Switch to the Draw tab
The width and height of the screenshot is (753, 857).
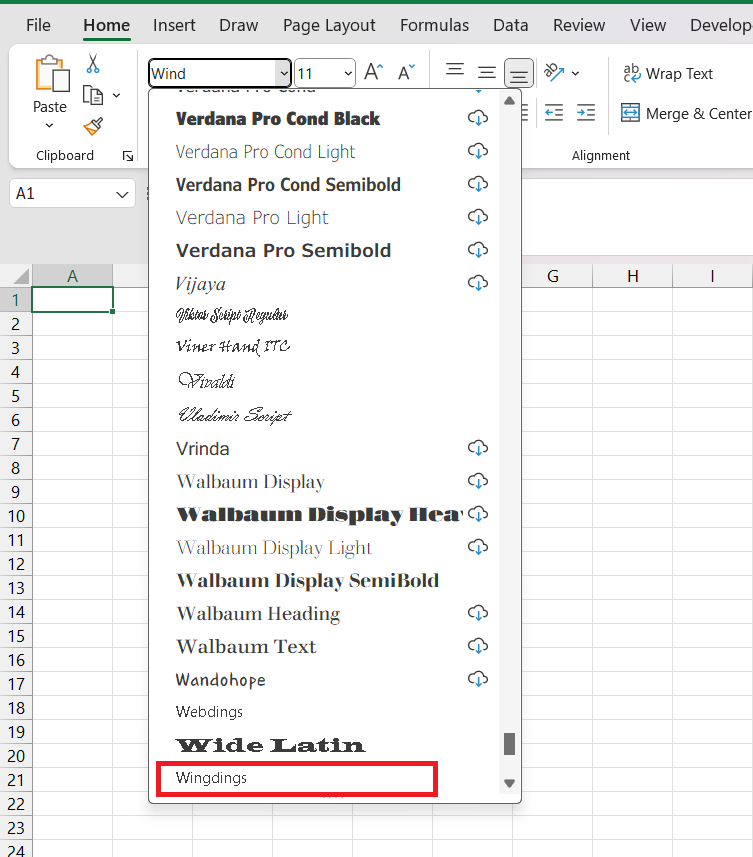coord(238,25)
